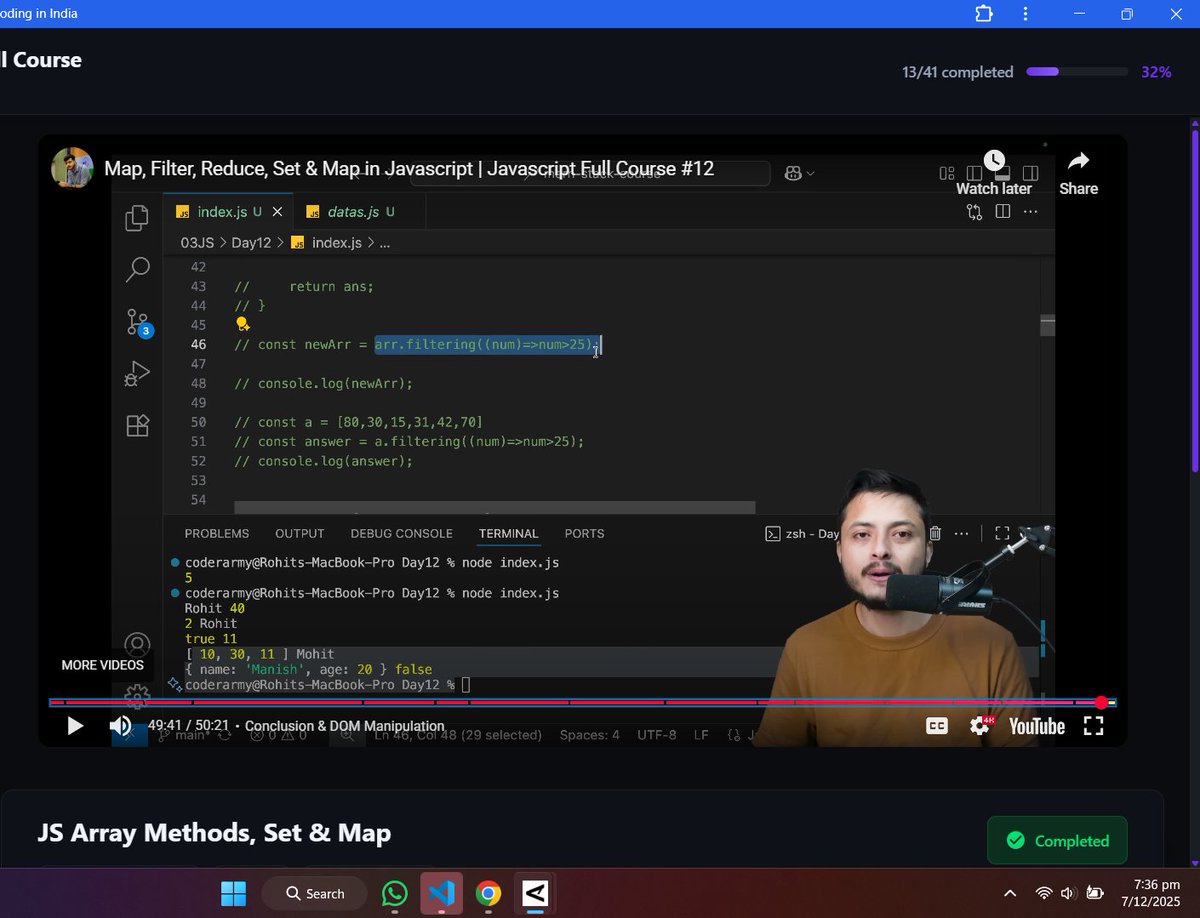The height and width of the screenshot is (918, 1200).
Task: Click the VS Code minimap slider
Action: click(x=1047, y=326)
